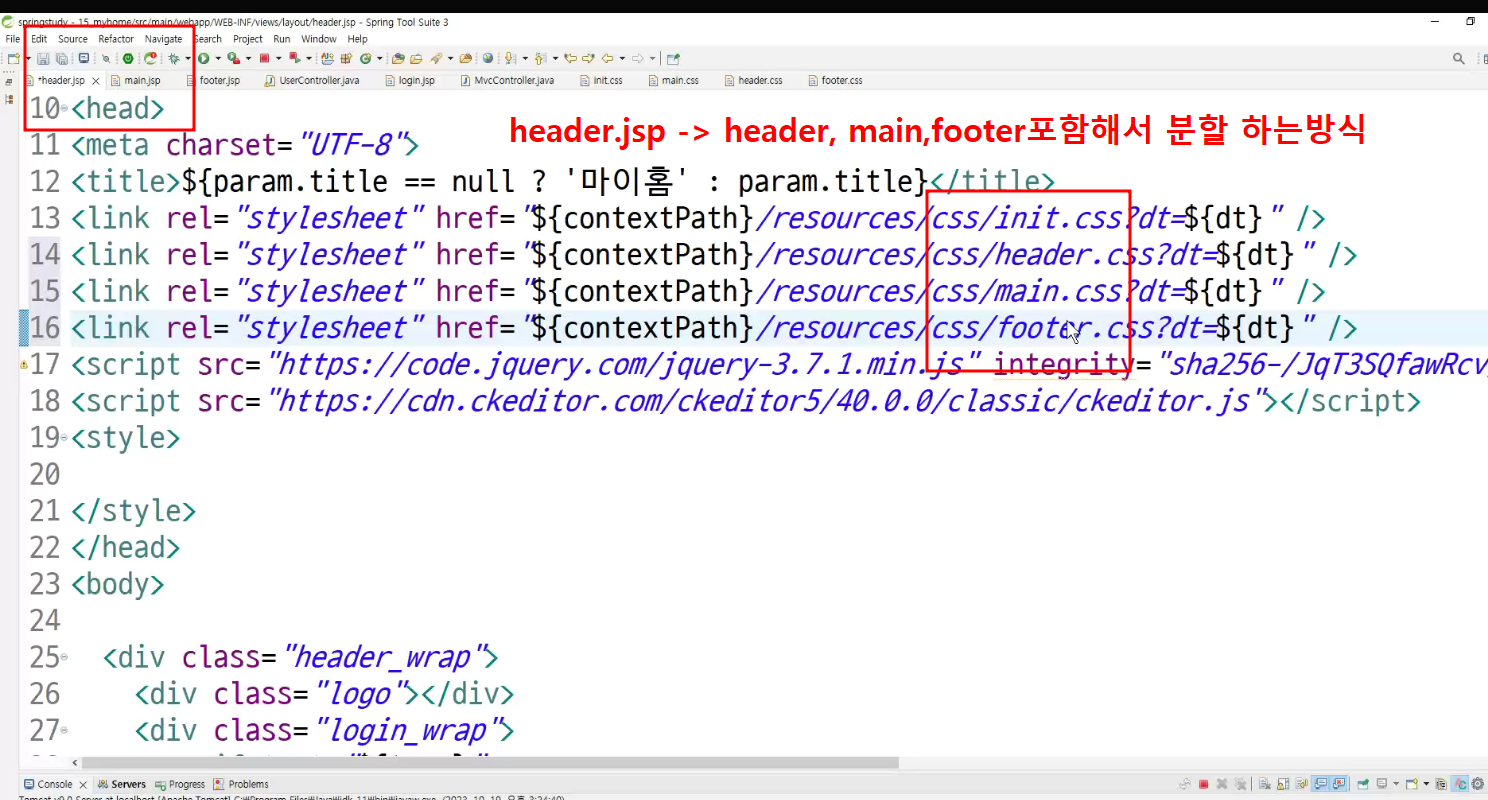Click the New file wizard icon
Image resolution: width=1488 pixels, height=800 pixels.
pyautogui.click(x=13, y=59)
